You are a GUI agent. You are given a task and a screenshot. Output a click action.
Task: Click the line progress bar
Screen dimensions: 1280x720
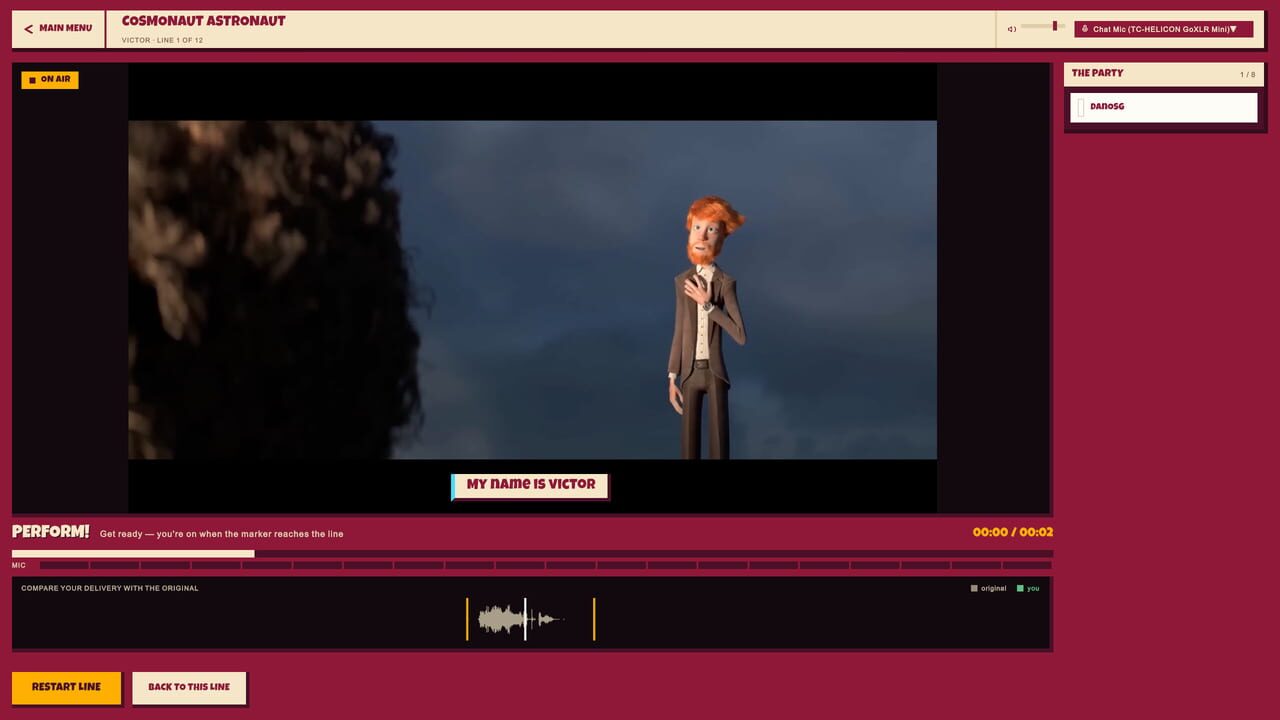pos(532,553)
